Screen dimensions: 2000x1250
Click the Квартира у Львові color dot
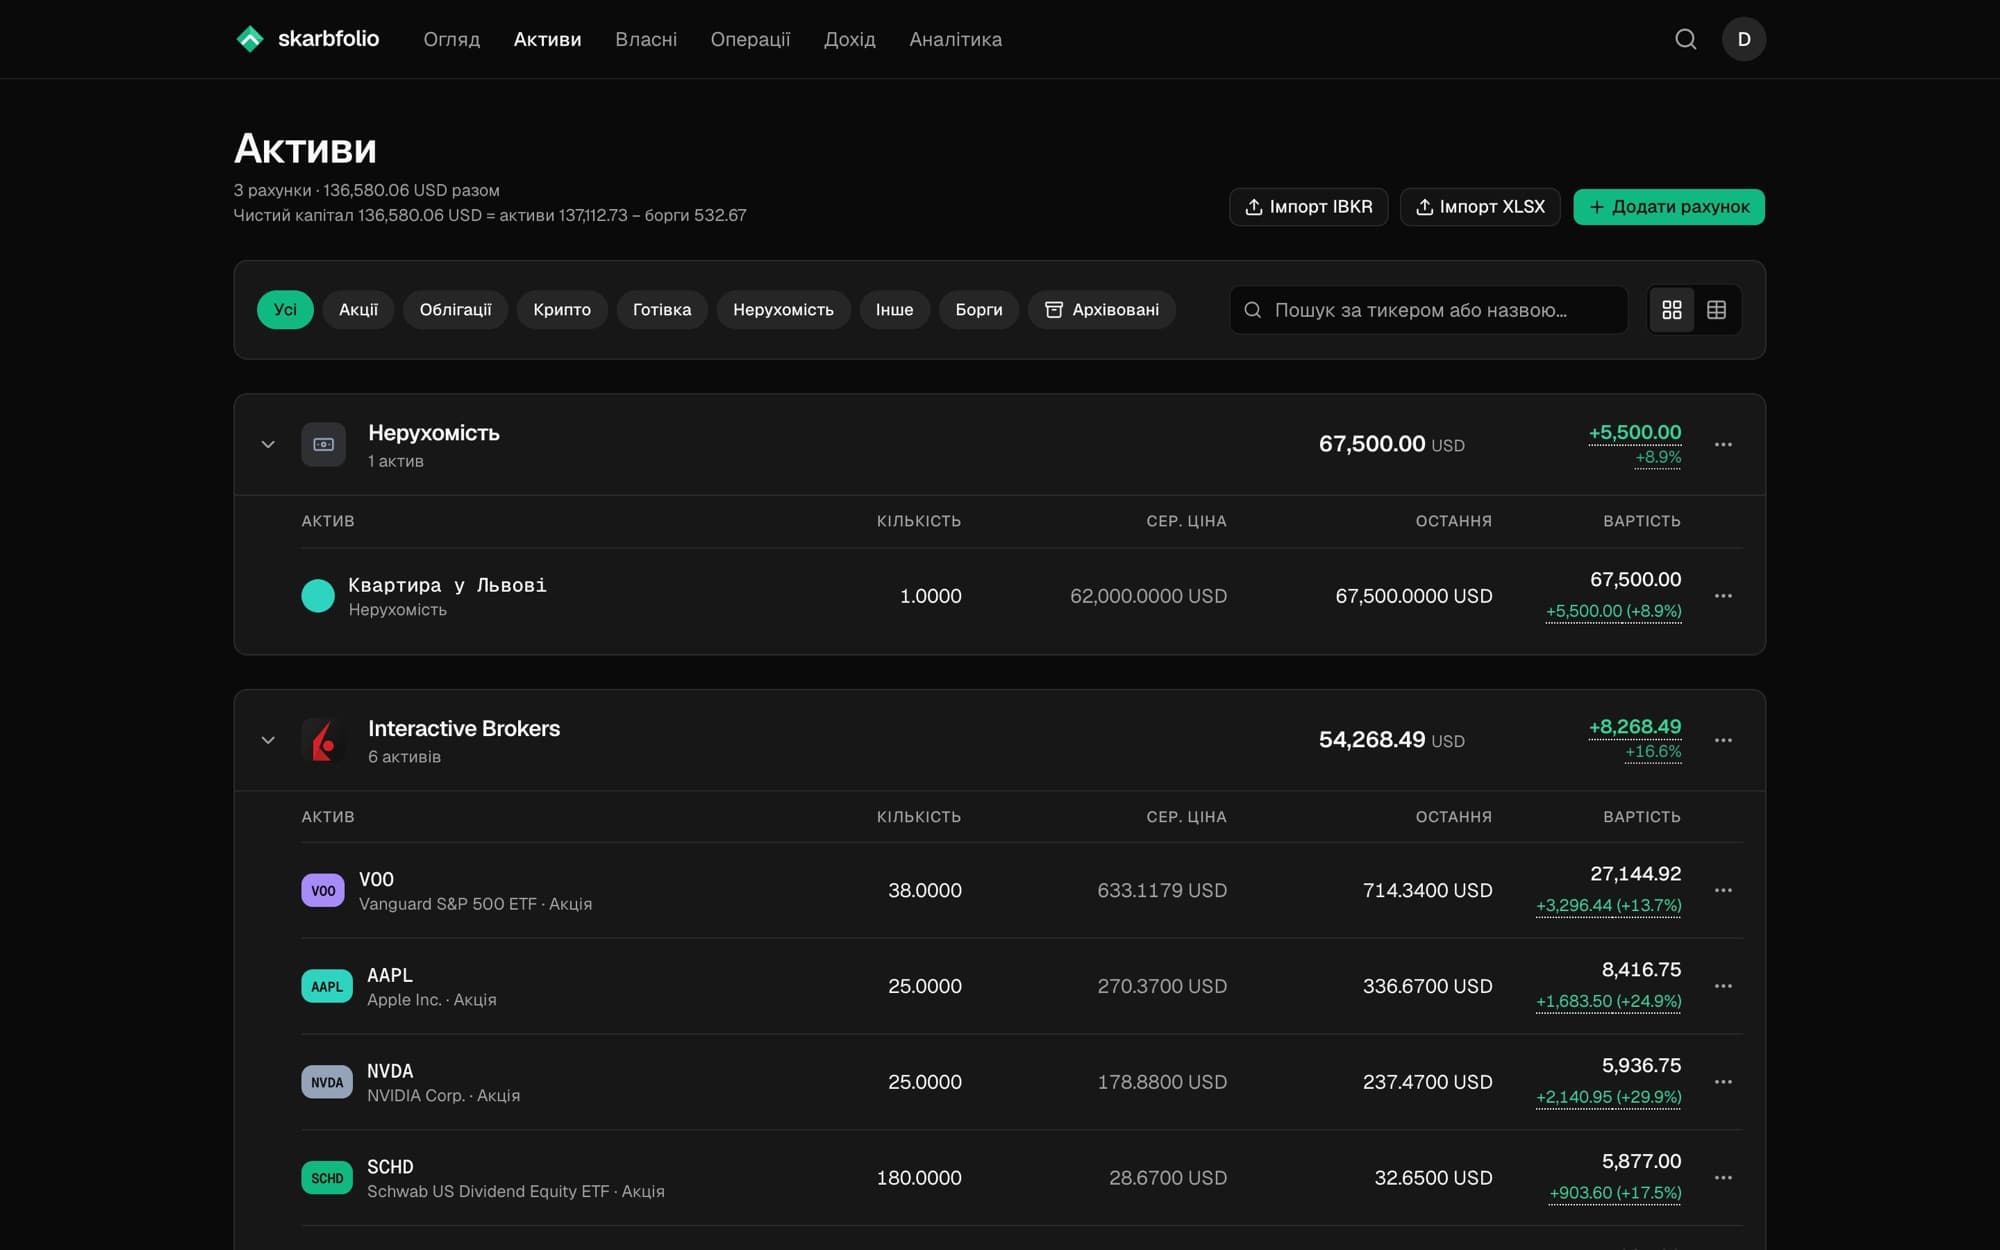pyautogui.click(x=318, y=596)
